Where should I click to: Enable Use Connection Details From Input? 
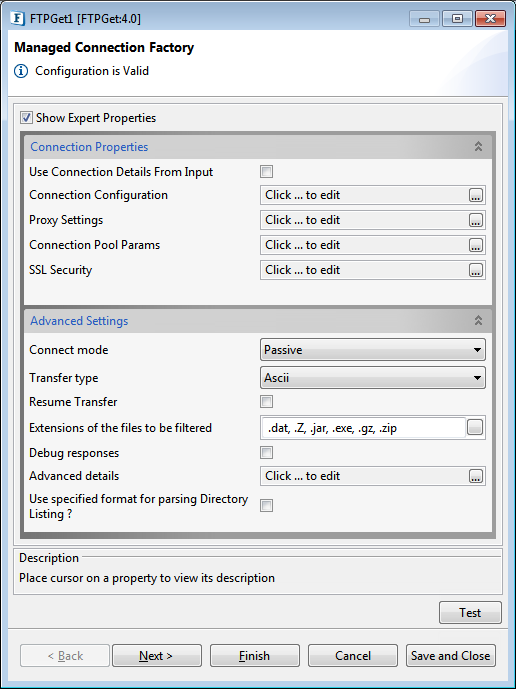point(266,171)
